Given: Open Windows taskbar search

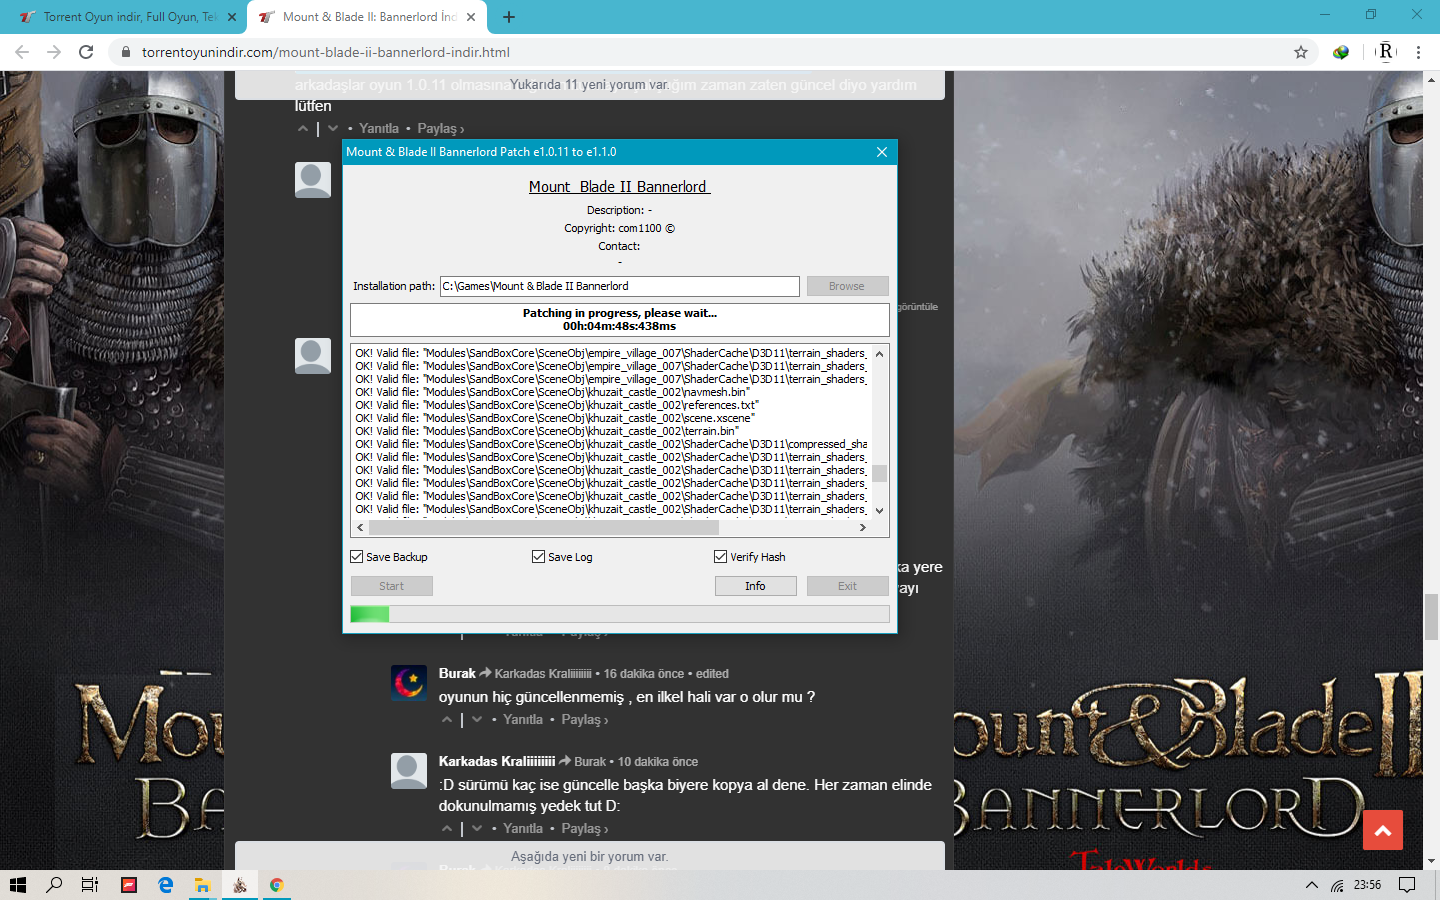Looking at the screenshot, I should tap(54, 885).
